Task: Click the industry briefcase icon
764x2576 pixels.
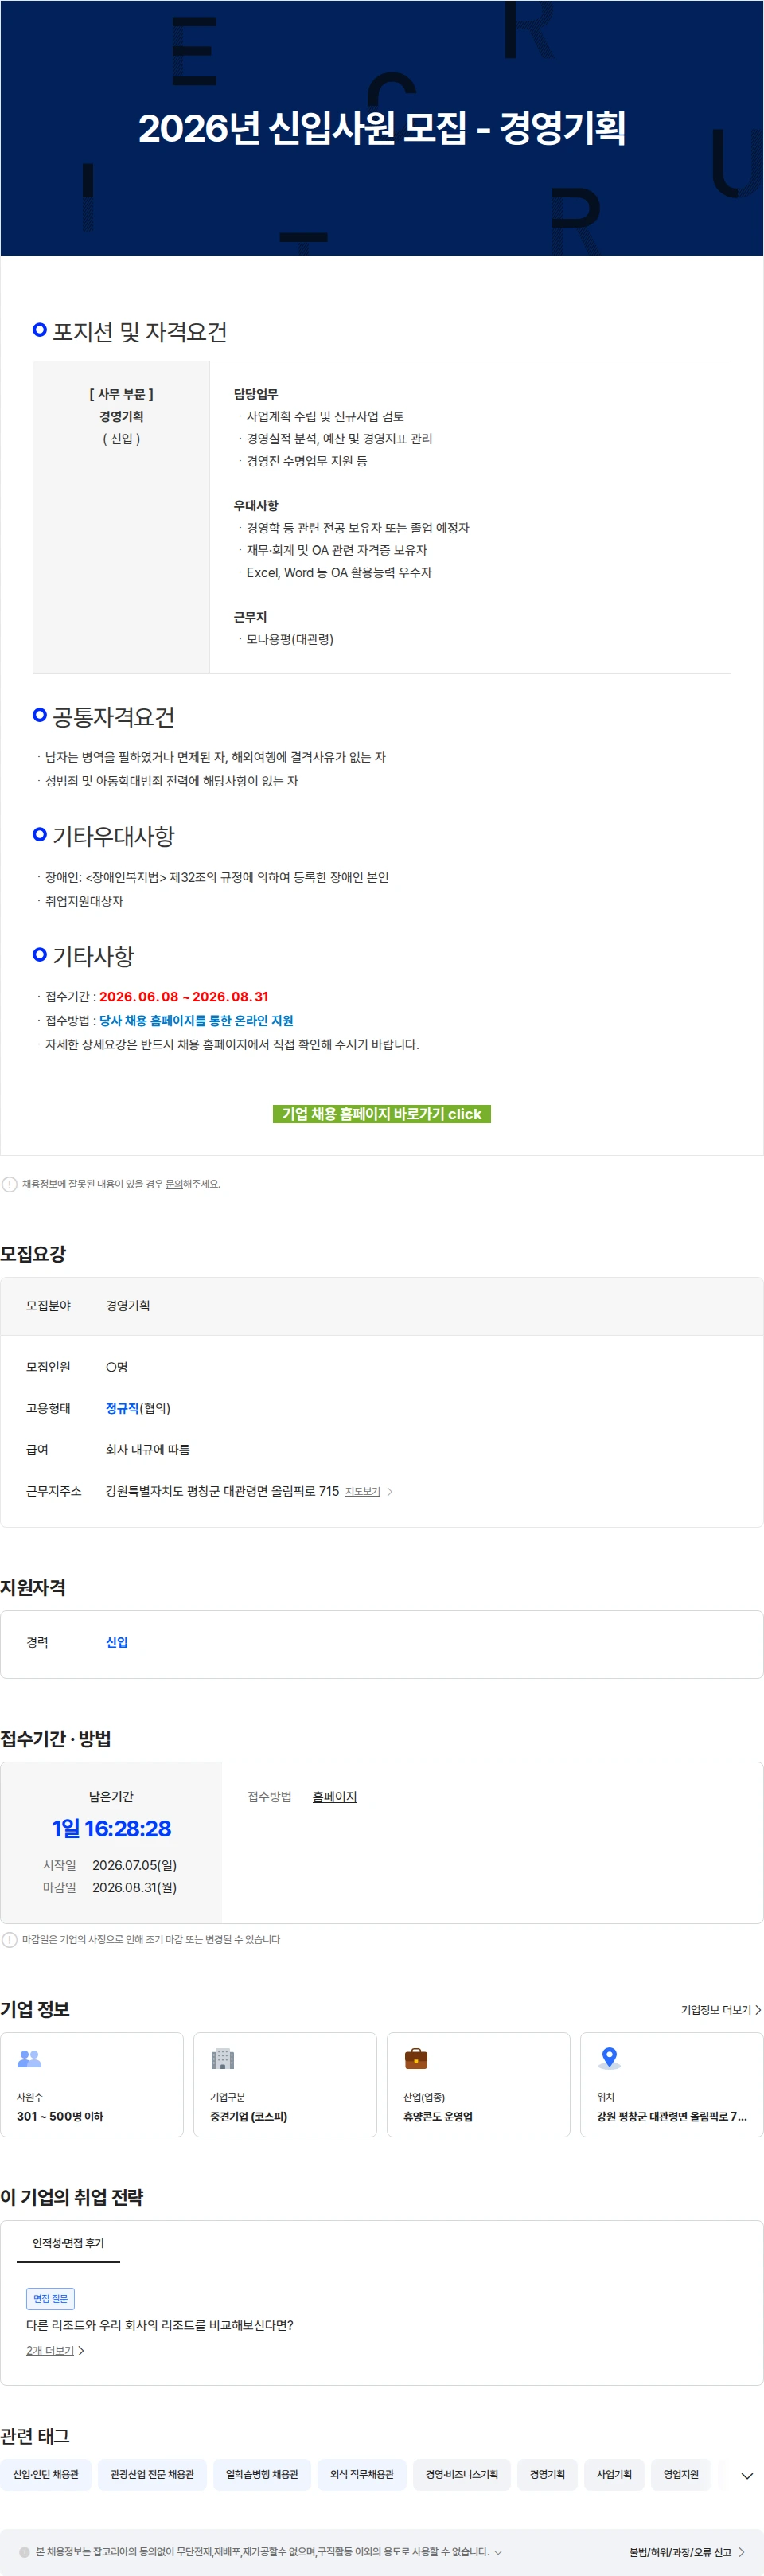Action: pos(416,2058)
